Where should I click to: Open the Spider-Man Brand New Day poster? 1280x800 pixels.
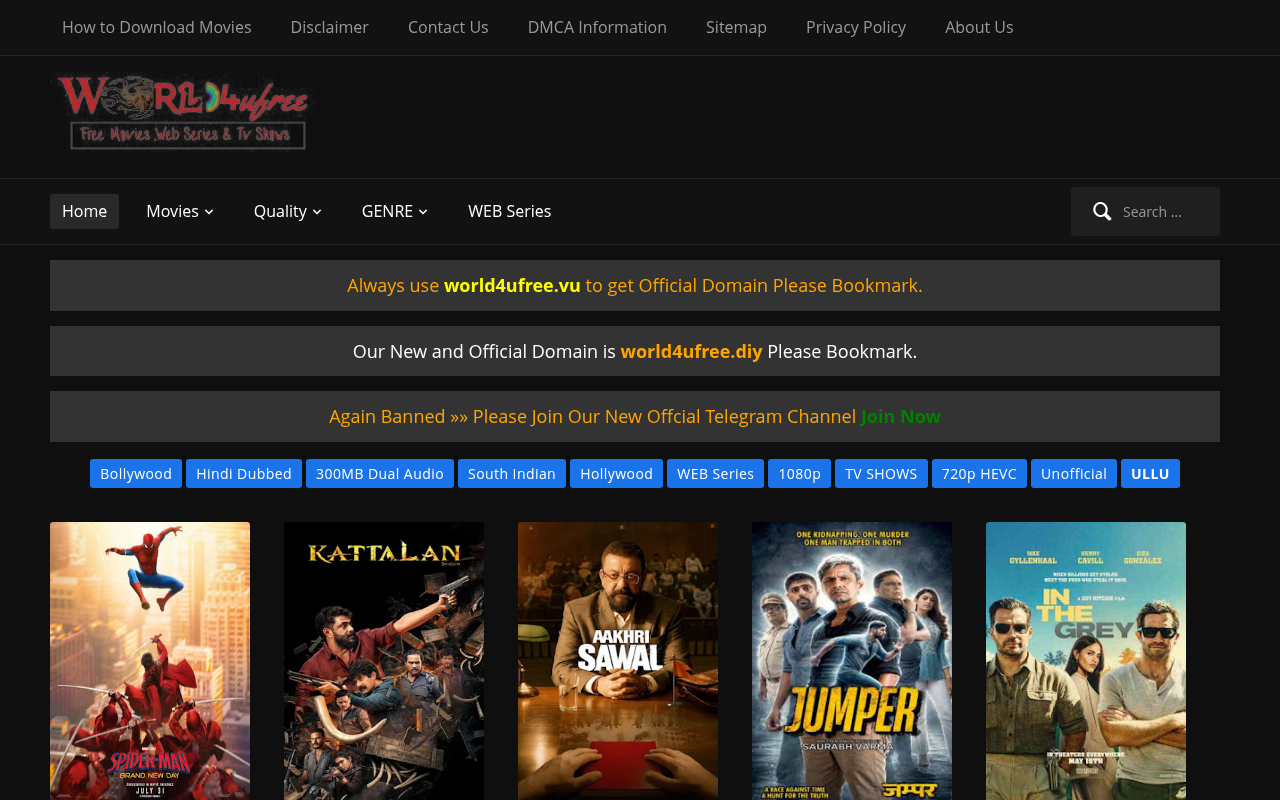click(x=150, y=661)
